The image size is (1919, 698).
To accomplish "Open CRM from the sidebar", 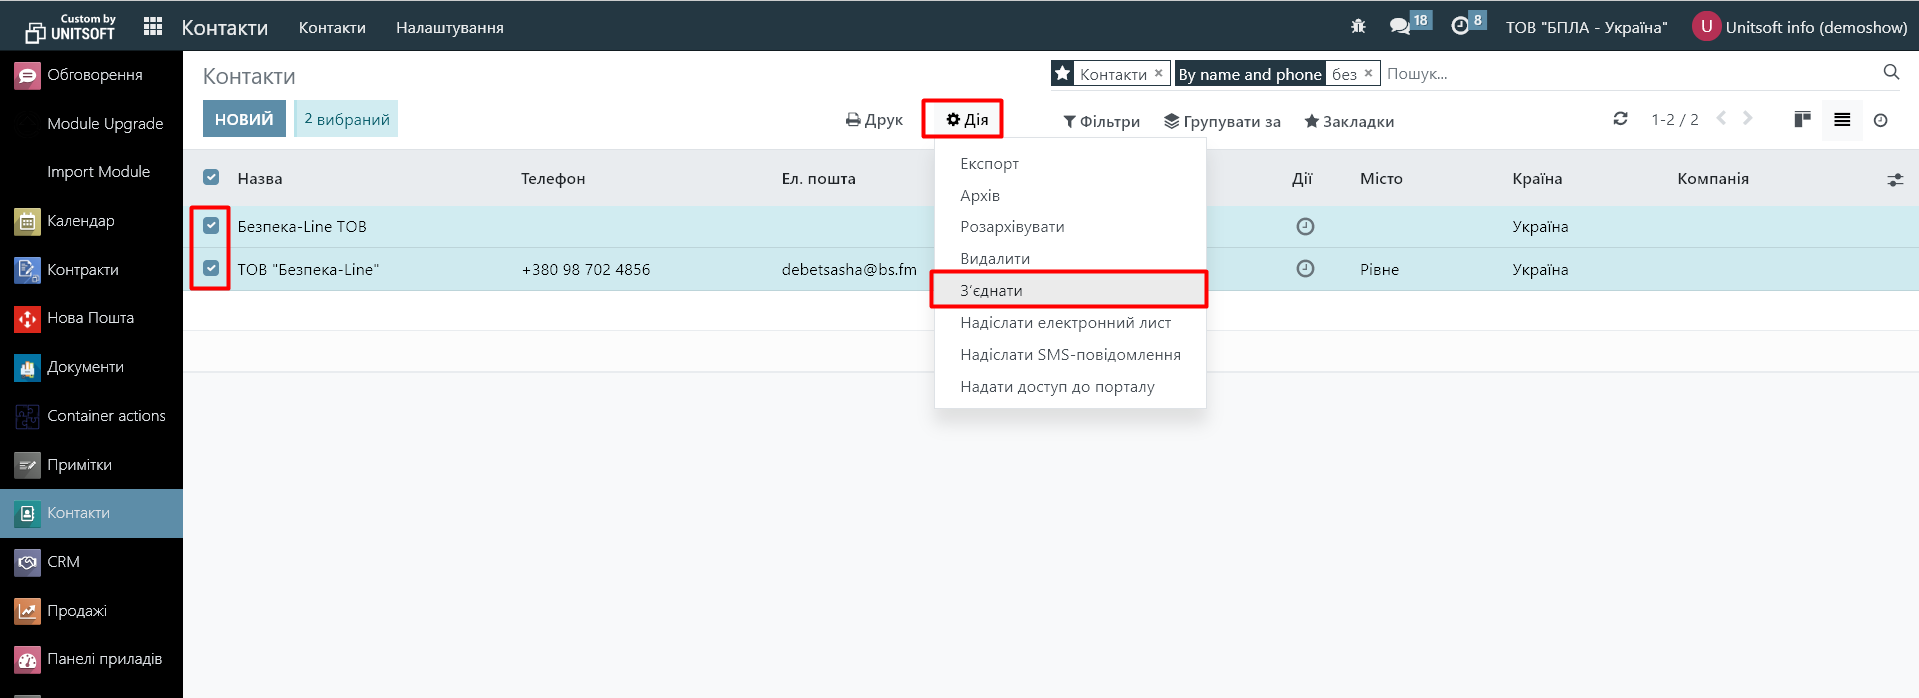I will tap(64, 562).
